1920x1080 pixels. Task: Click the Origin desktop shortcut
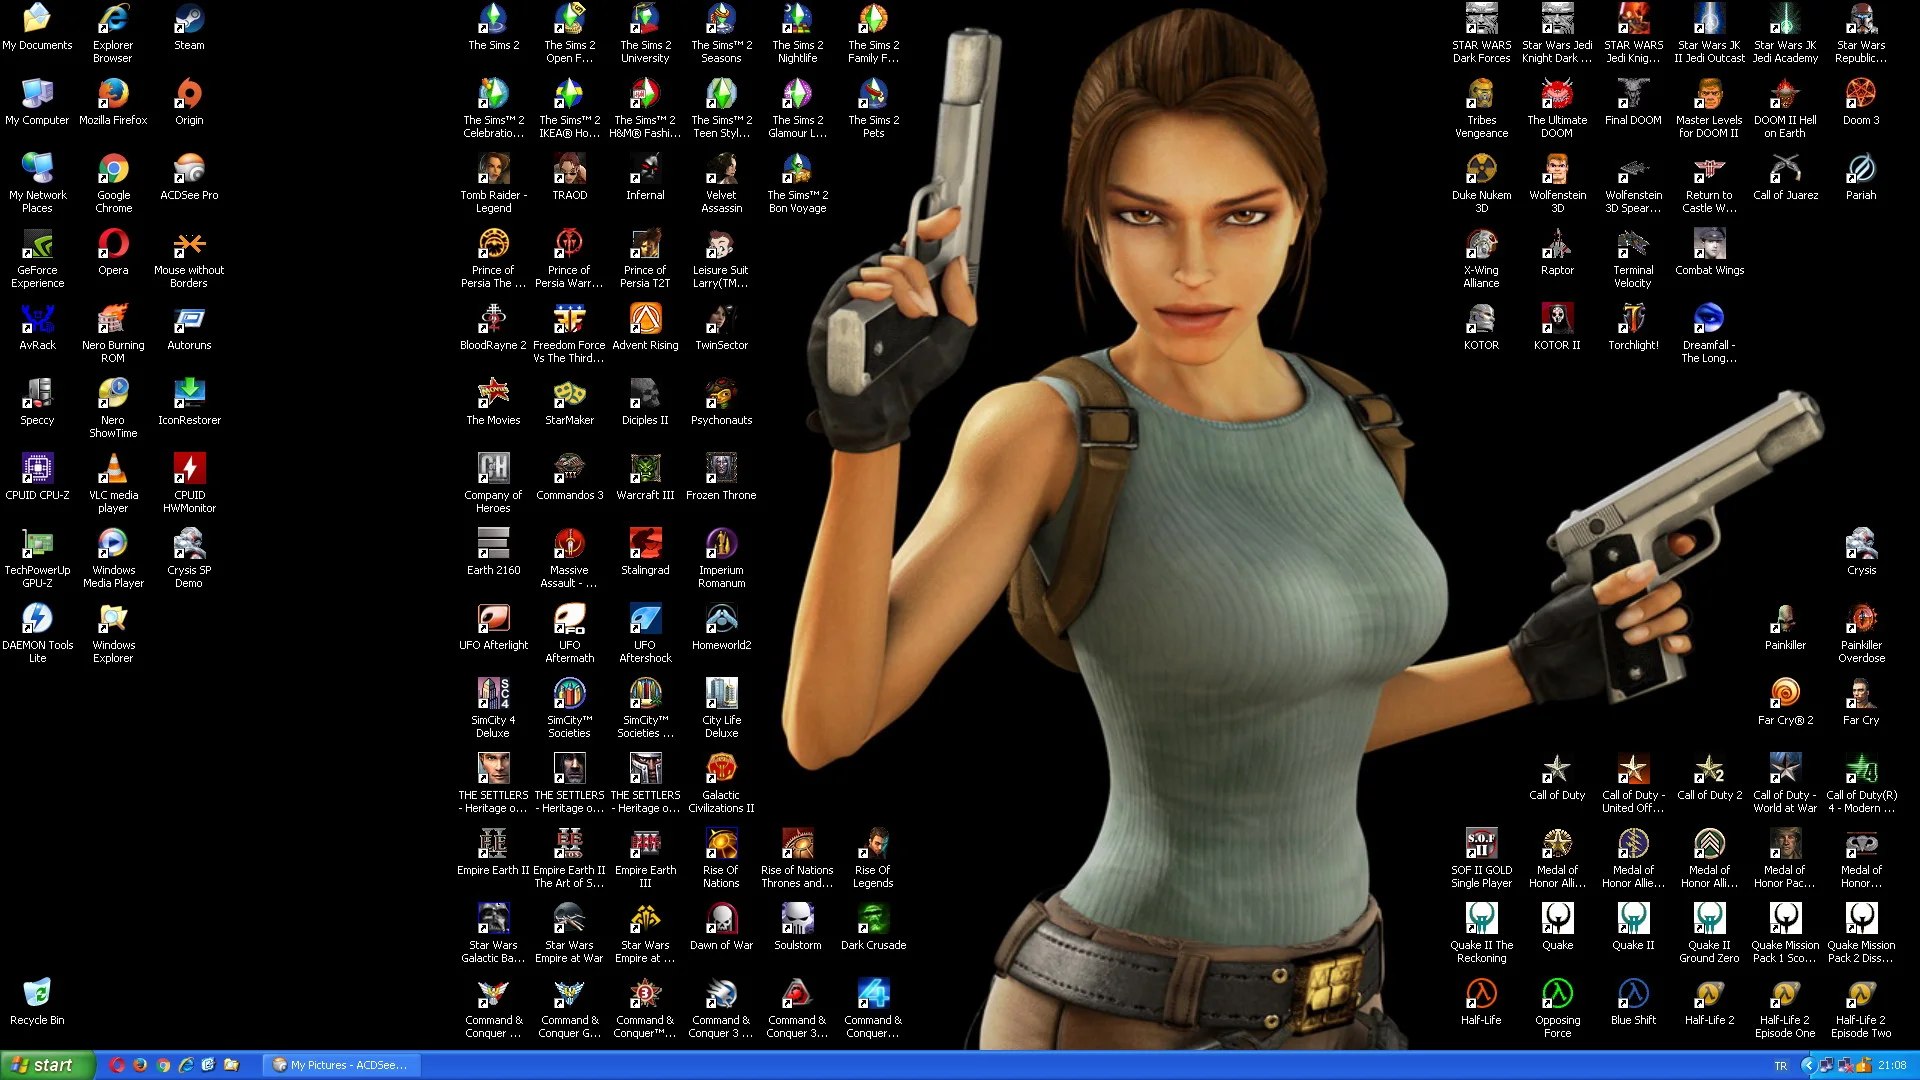pos(189,102)
